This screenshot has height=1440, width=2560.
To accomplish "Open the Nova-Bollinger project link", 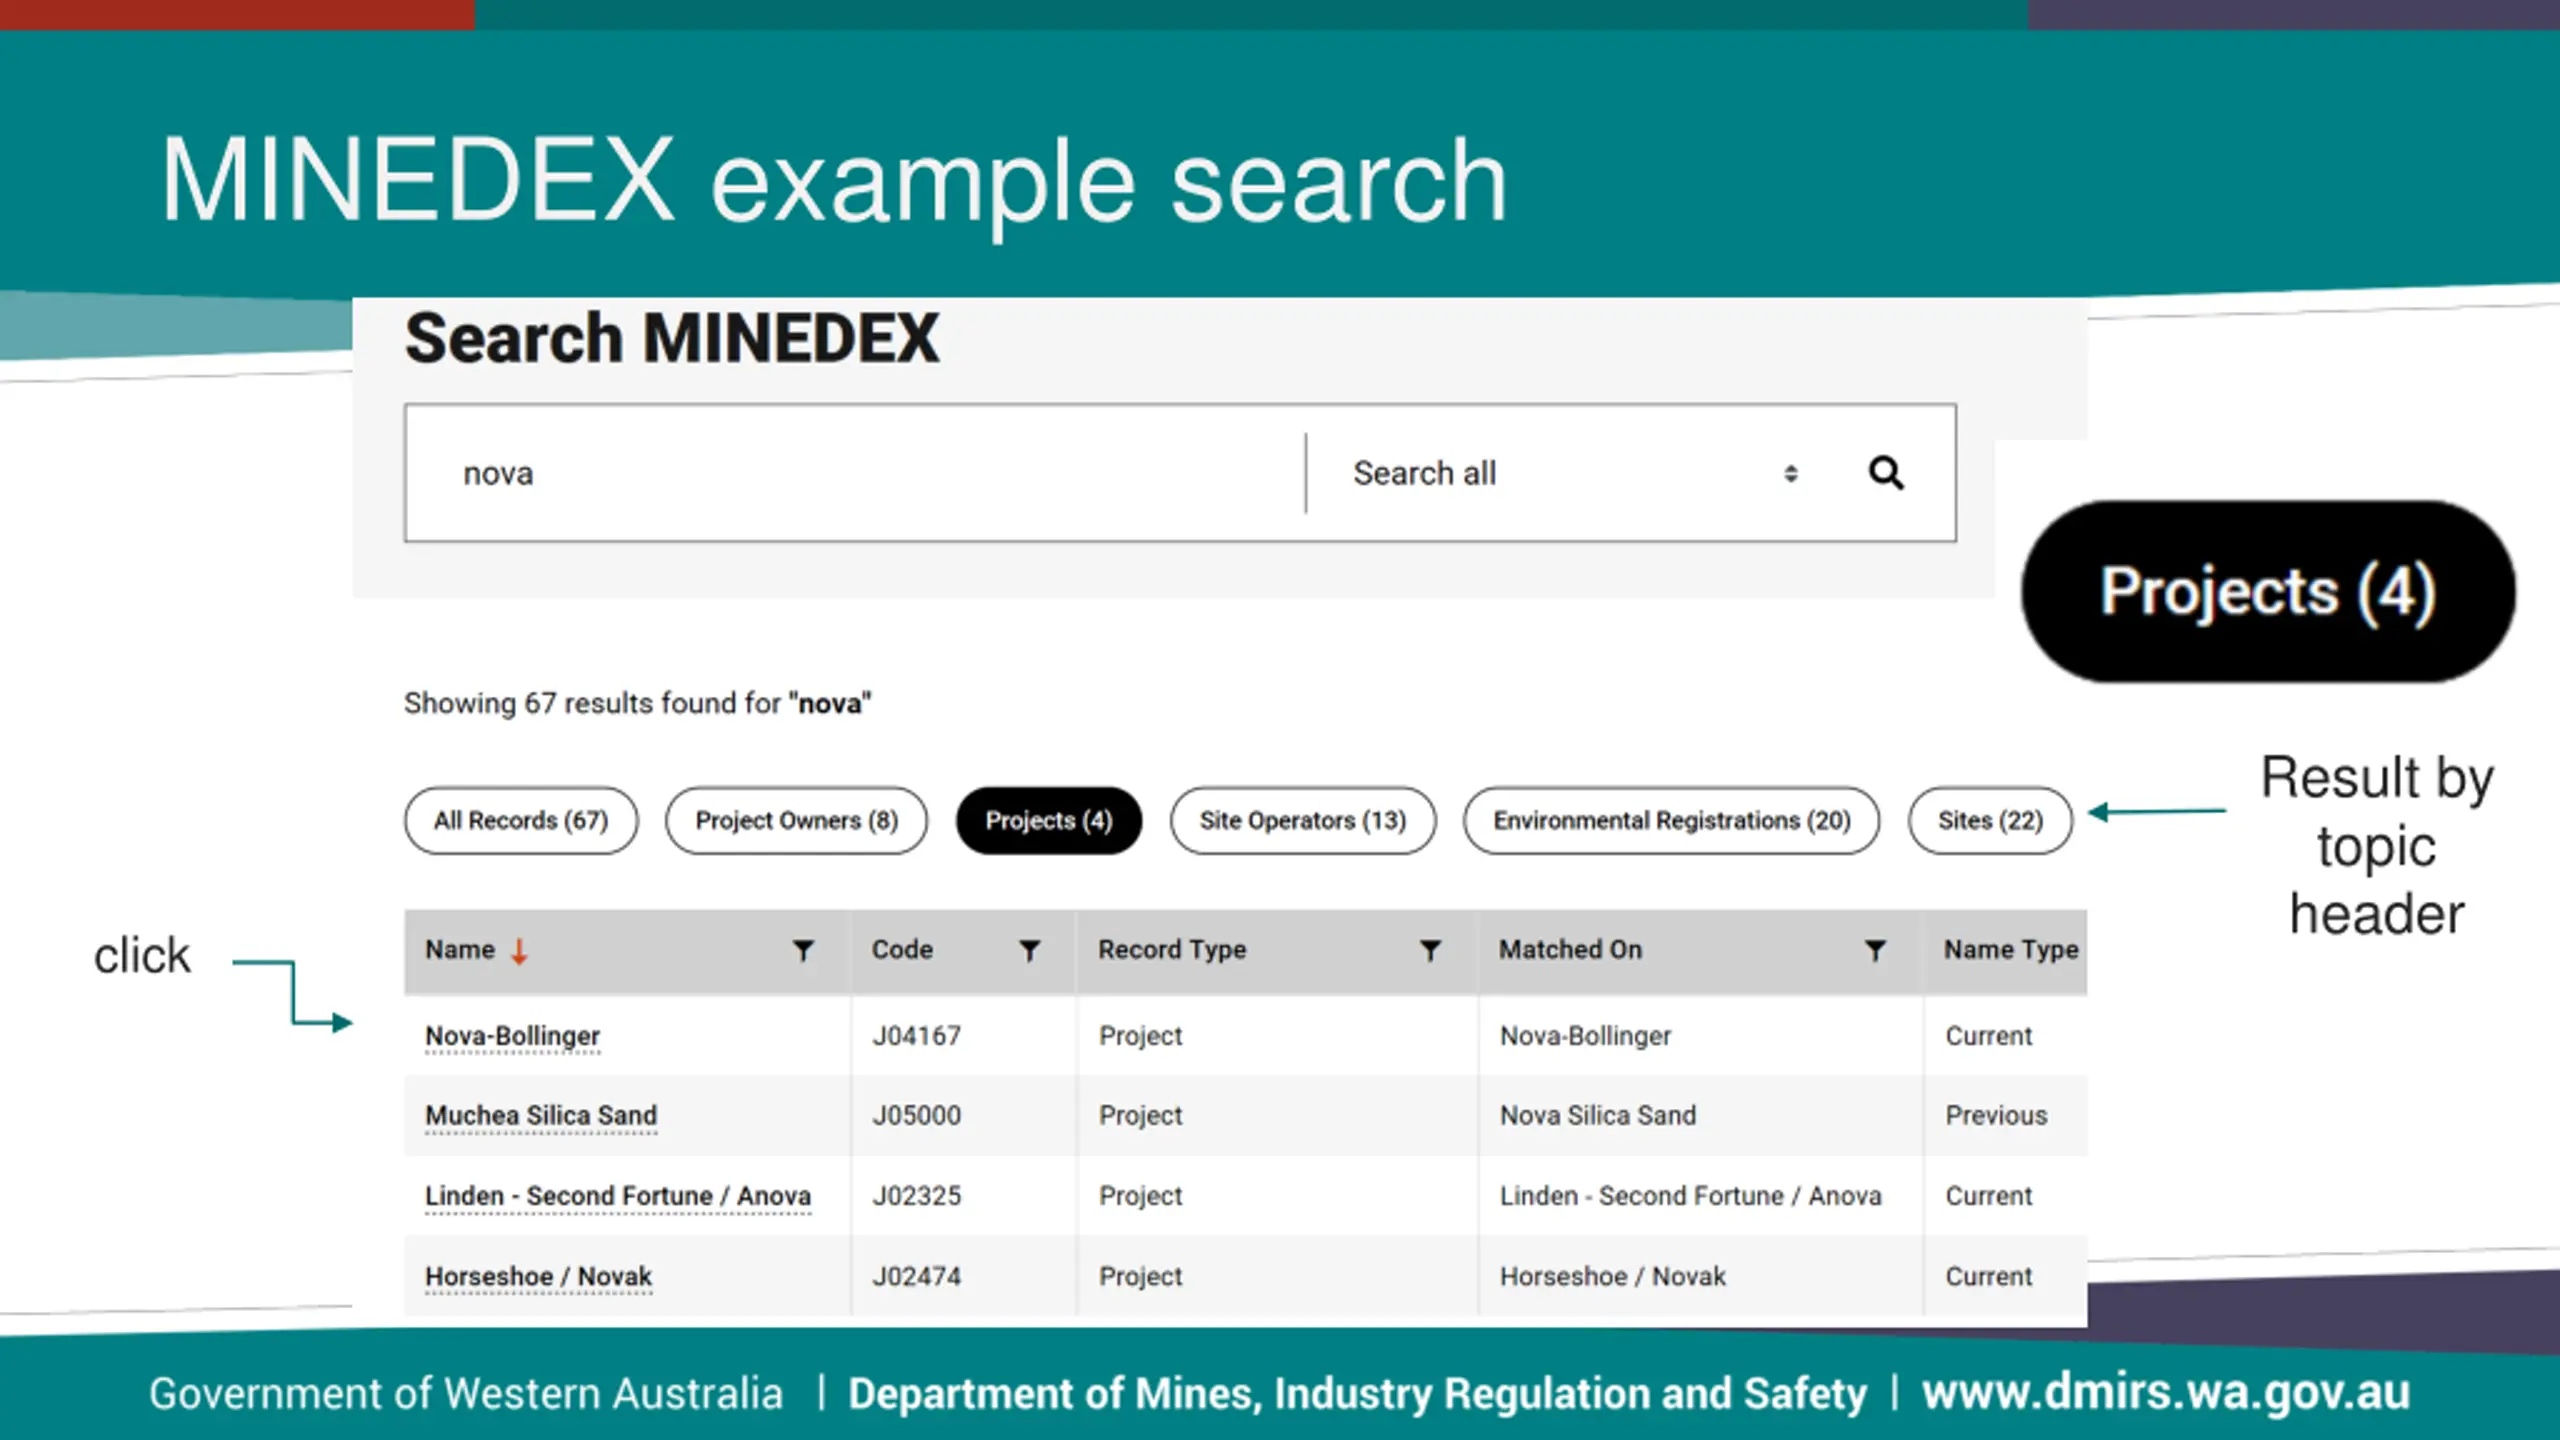I will click(512, 1036).
